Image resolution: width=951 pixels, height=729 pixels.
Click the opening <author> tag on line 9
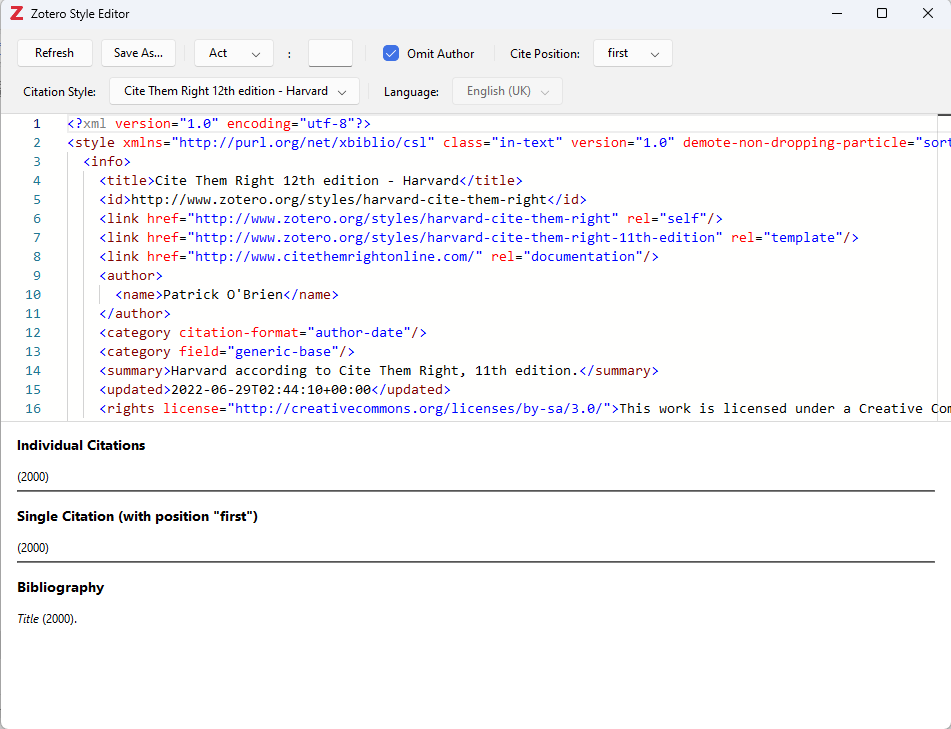tap(131, 275)
